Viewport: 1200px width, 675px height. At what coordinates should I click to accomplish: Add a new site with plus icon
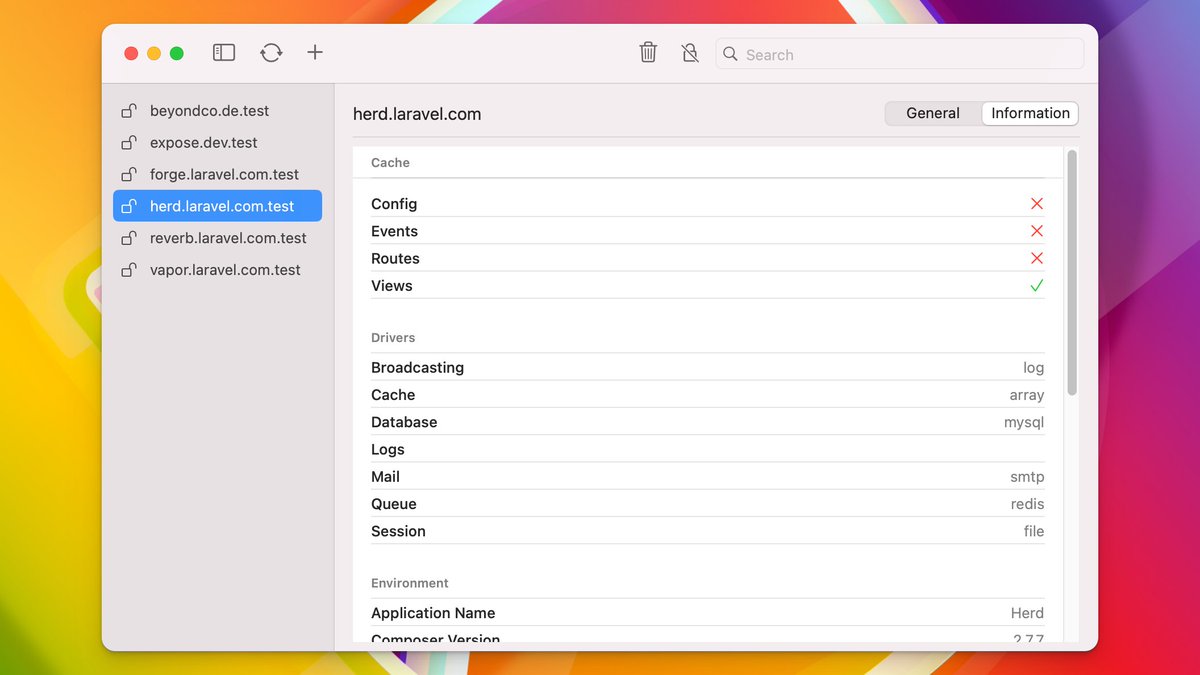(315, 52)
